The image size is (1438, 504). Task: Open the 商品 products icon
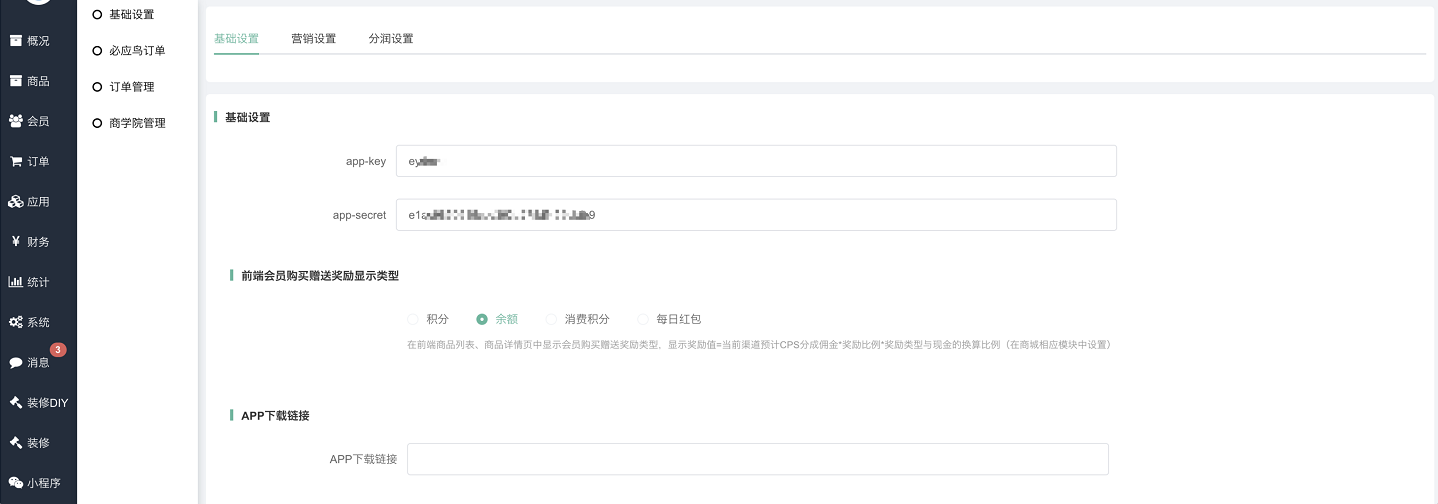pyautogui.click(x=15, y=81)
